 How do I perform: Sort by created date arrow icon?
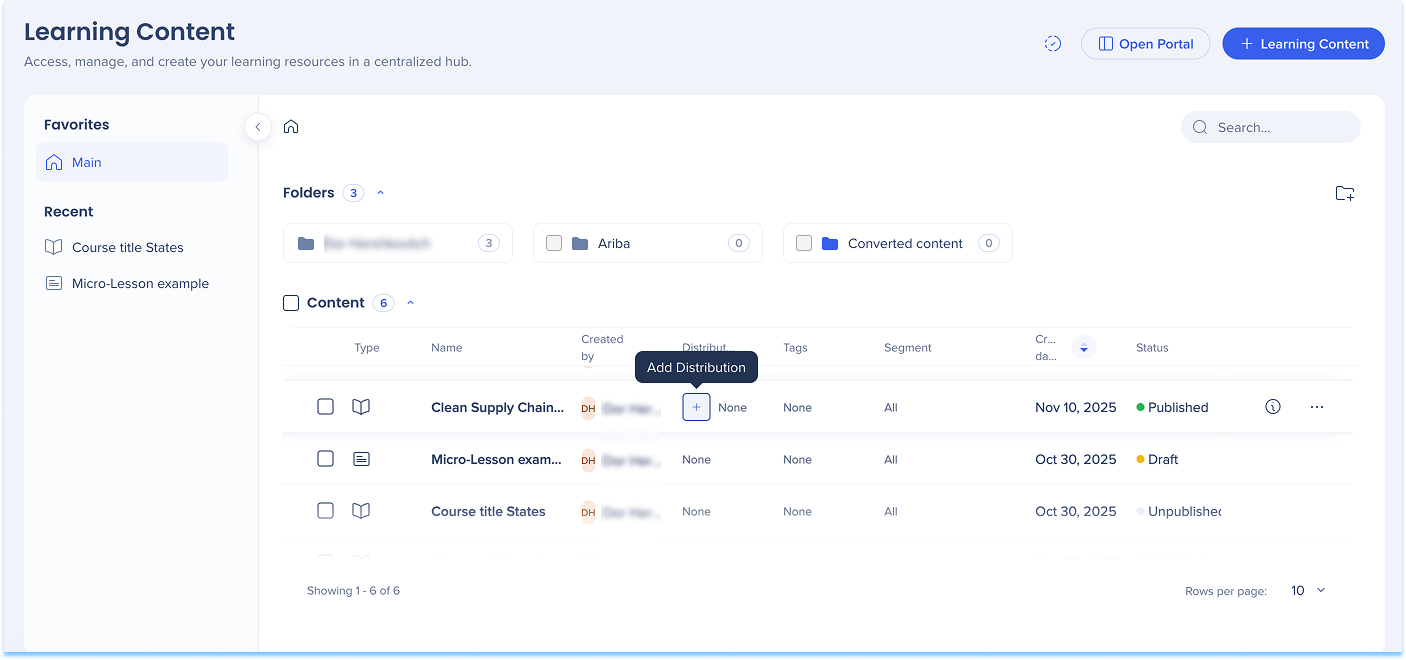[x=1083, y=348]
